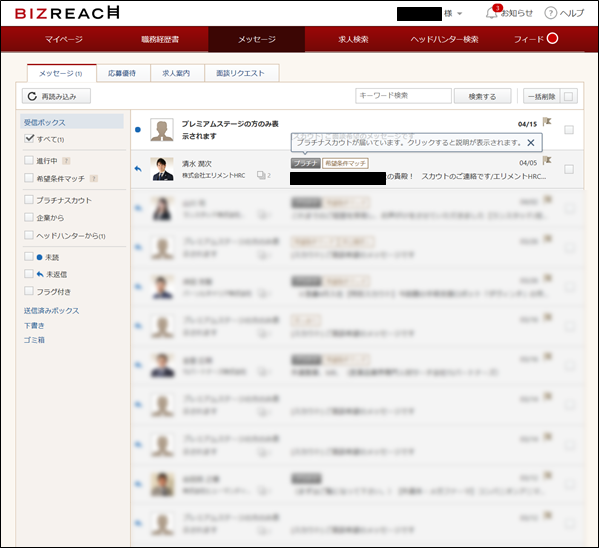Select the 04/05 清水 message checkbox

coord(569,169)
